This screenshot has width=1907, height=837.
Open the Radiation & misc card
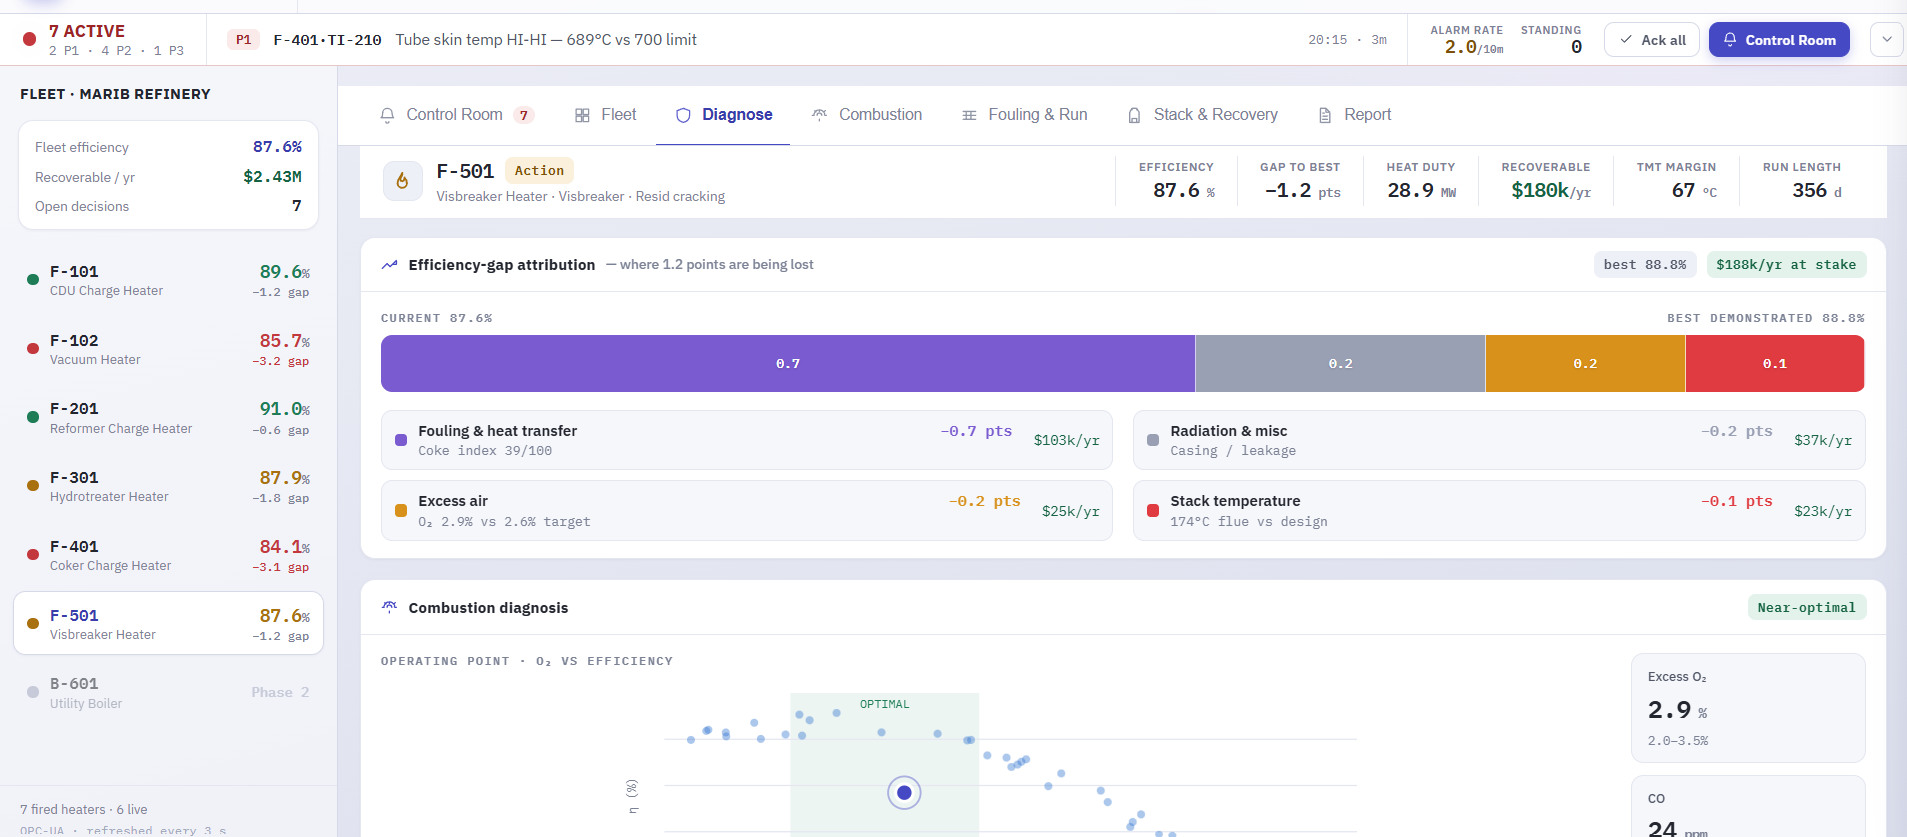tap(1499, 440)
